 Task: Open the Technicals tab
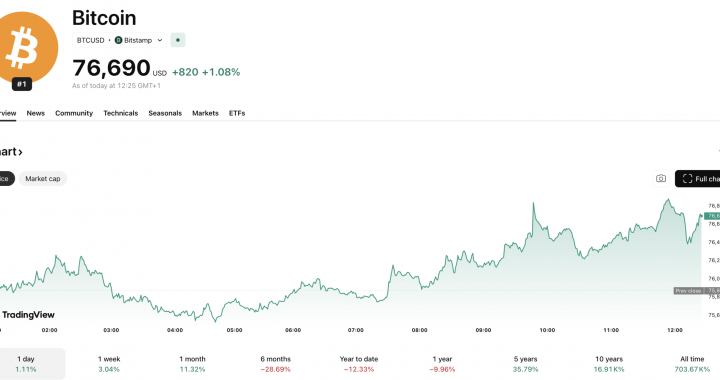[120, 113]
